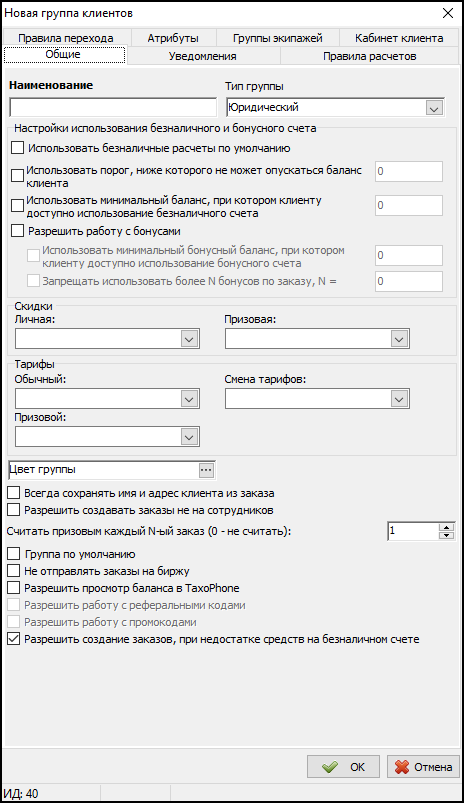
Task: Toggle Группа по умолчанию checkbox
Action: [14, 554]
